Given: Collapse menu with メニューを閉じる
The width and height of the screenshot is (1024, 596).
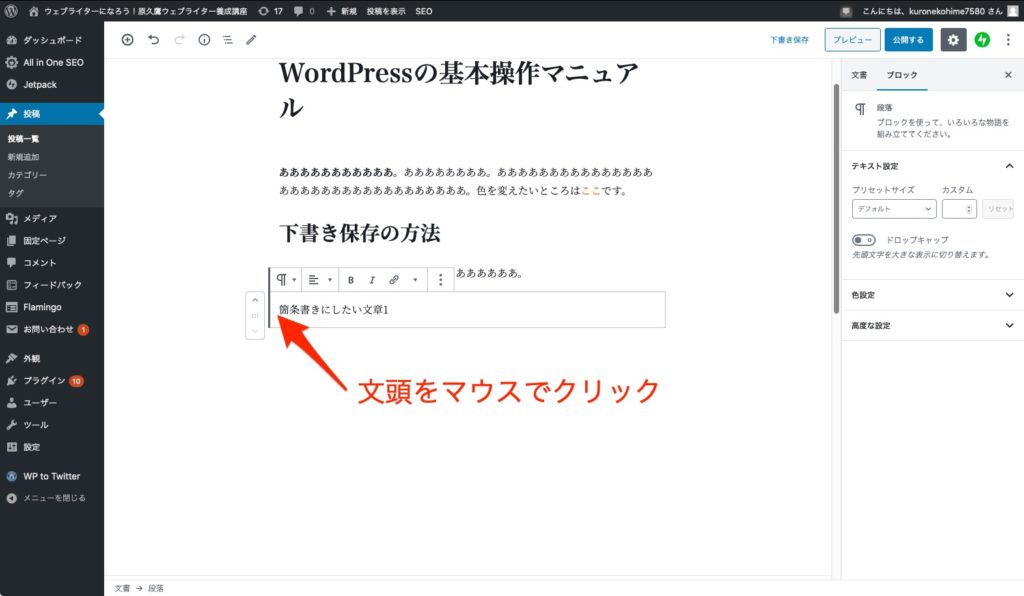Looking at the screenshot, I should point(52,498).
